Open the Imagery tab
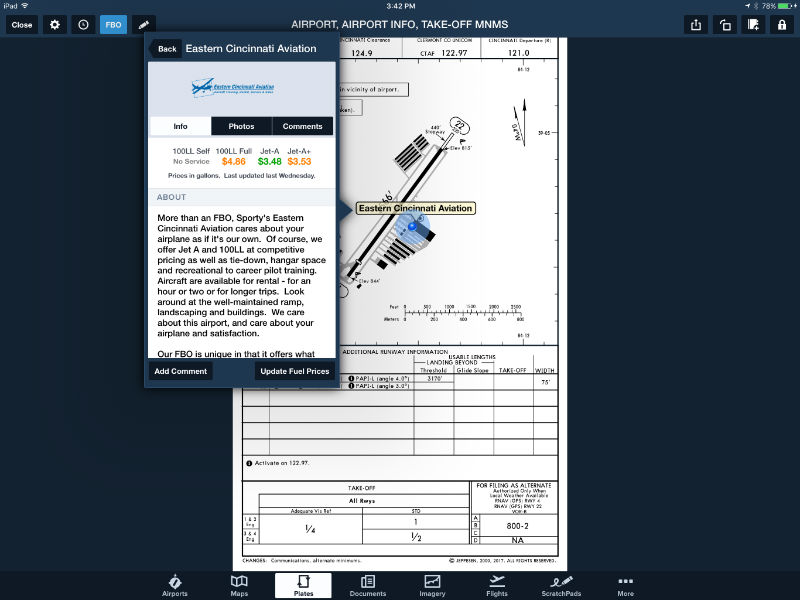This screenshot has width=800, height=600. click(432, 586)
